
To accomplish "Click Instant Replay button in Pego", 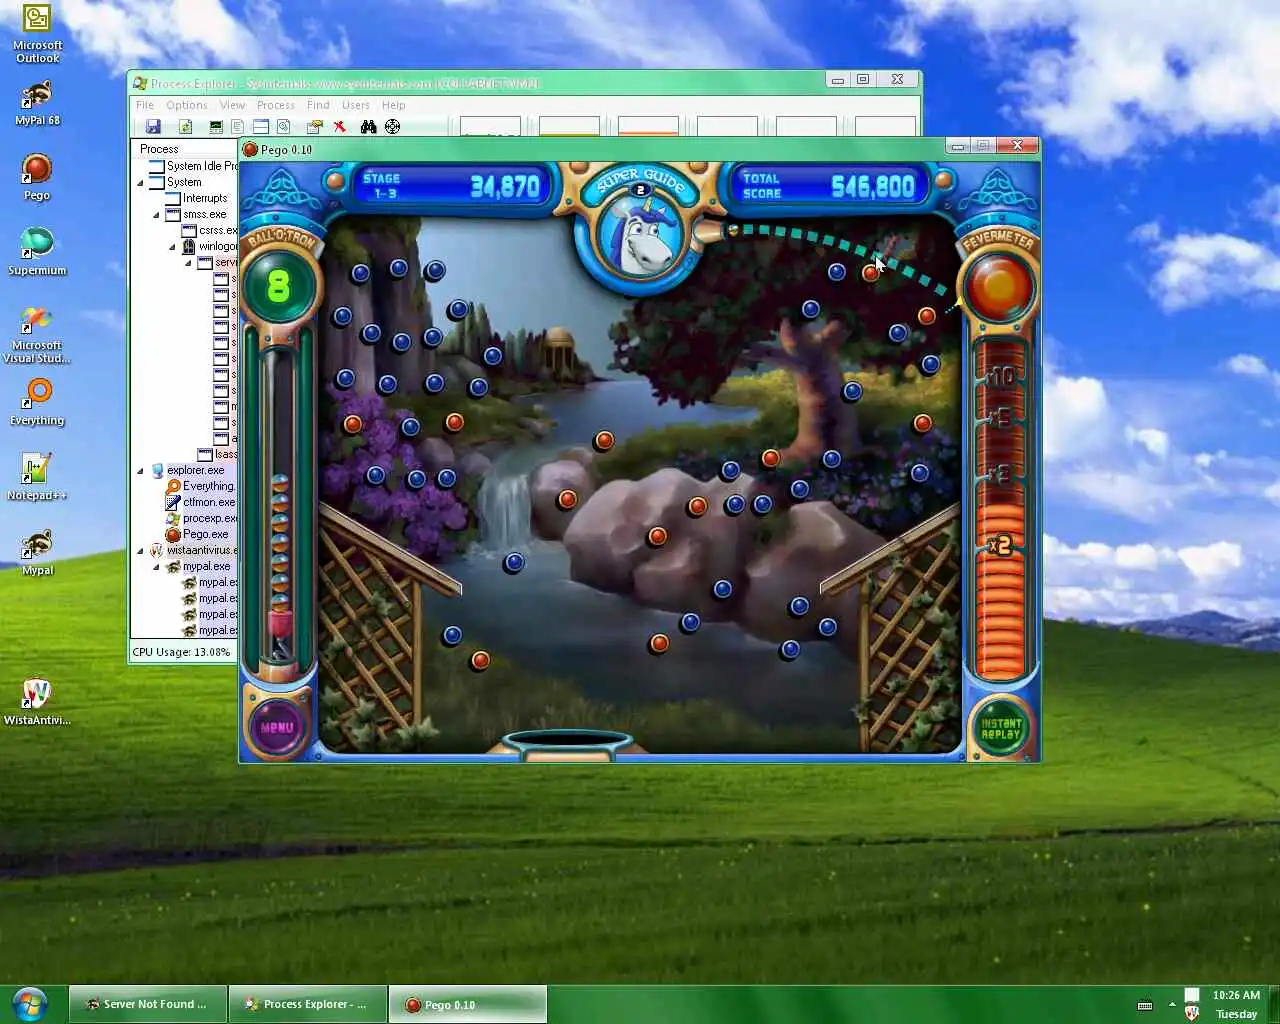I will (1000, 728).
